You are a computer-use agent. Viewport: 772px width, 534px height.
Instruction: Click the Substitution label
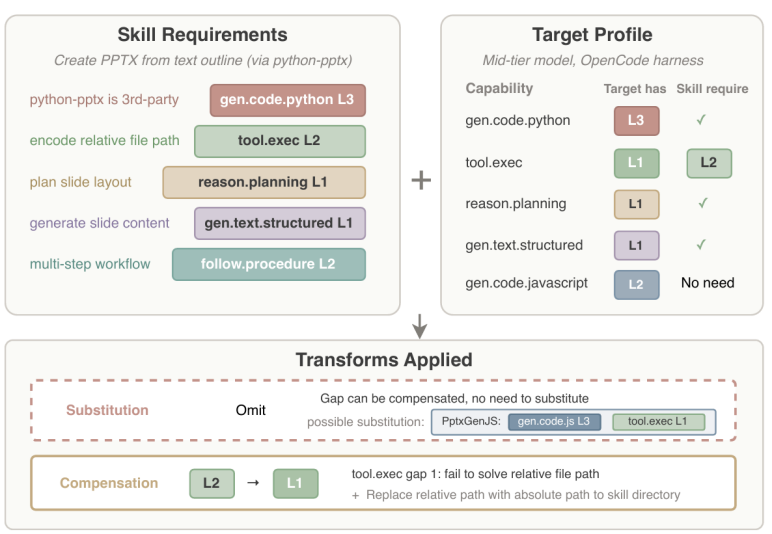(x=107, y=410)
